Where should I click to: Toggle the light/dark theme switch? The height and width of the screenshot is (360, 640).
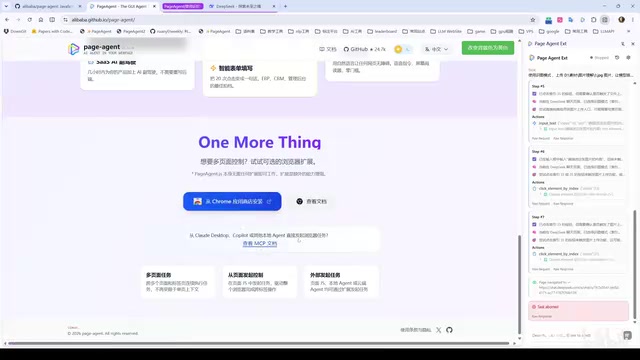click(402, 49)
